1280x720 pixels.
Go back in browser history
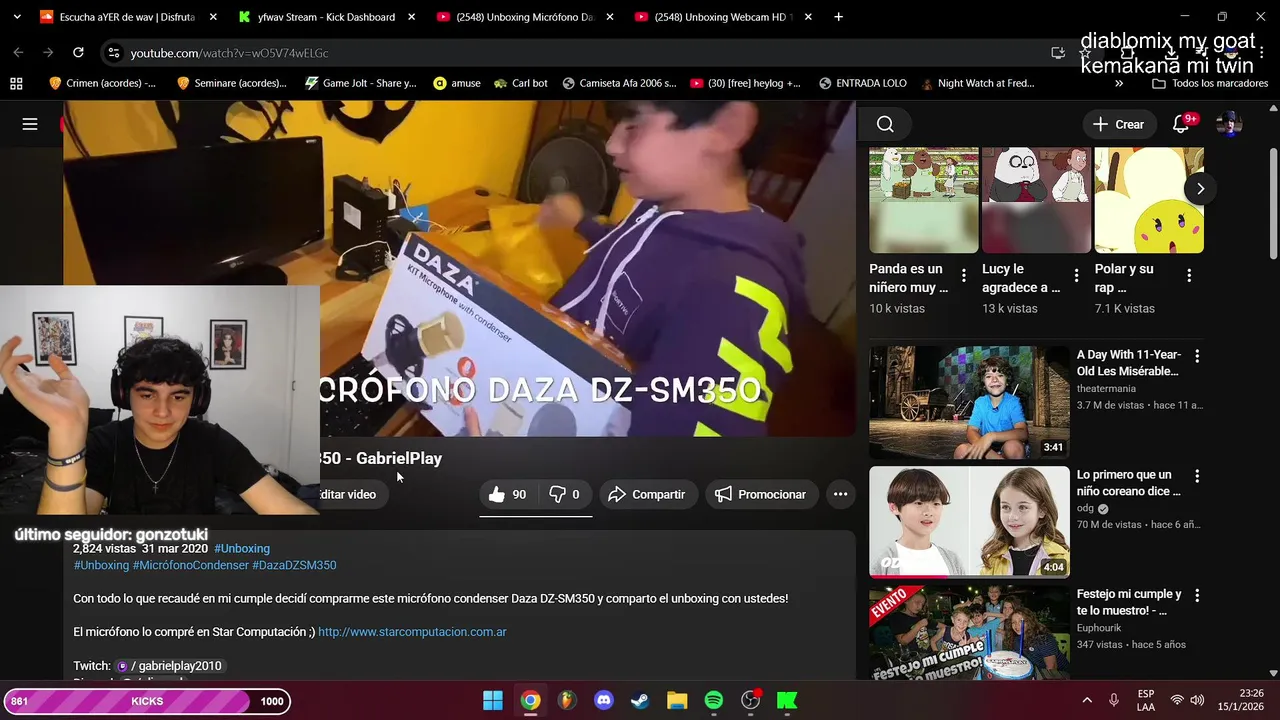coord(18,52)
